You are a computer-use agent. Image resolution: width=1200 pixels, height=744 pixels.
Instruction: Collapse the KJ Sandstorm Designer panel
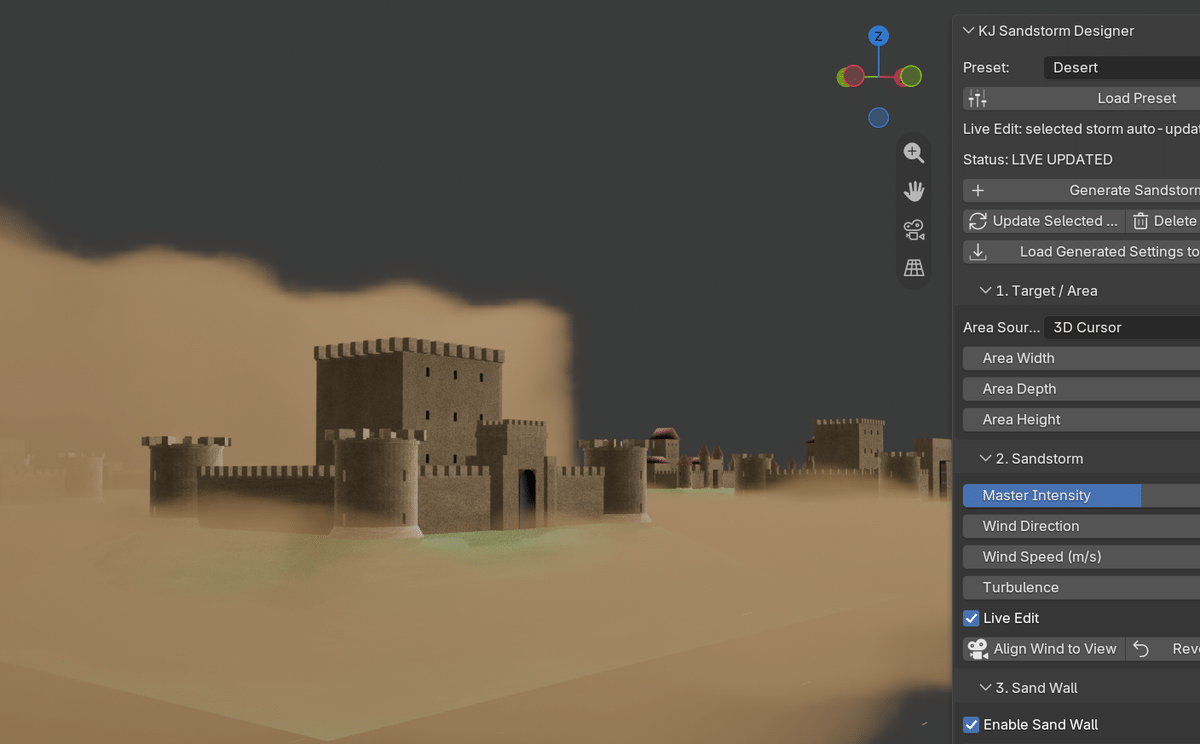968,31
